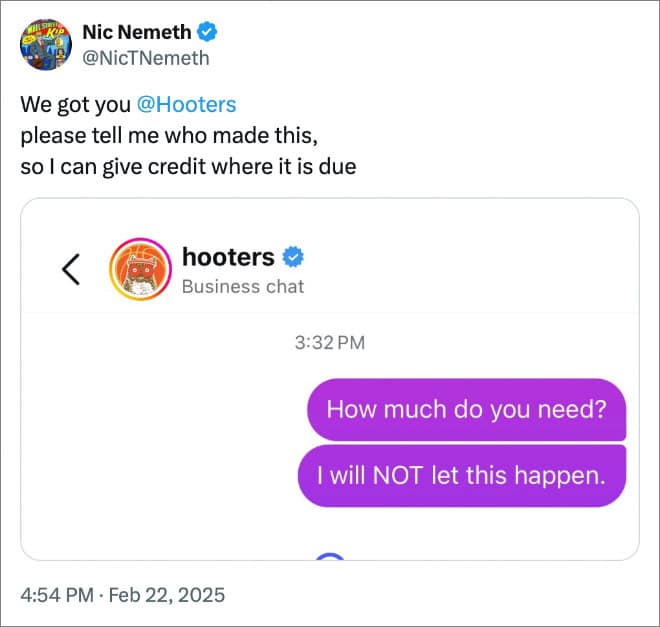This screenshot has height=627, width=660.
Task: Select the "I will NOT let this happen." bubble
Action: pyautogui.click(x=461, y=476)
